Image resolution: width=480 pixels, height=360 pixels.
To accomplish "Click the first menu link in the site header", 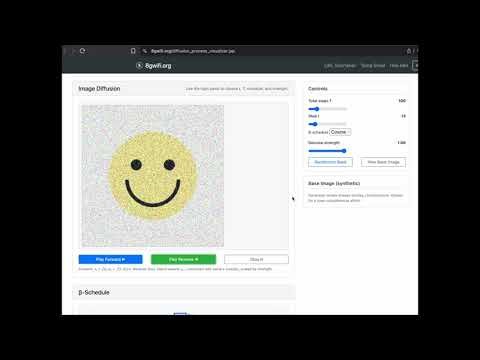I will pyautogui.click(x=340, y=66).
